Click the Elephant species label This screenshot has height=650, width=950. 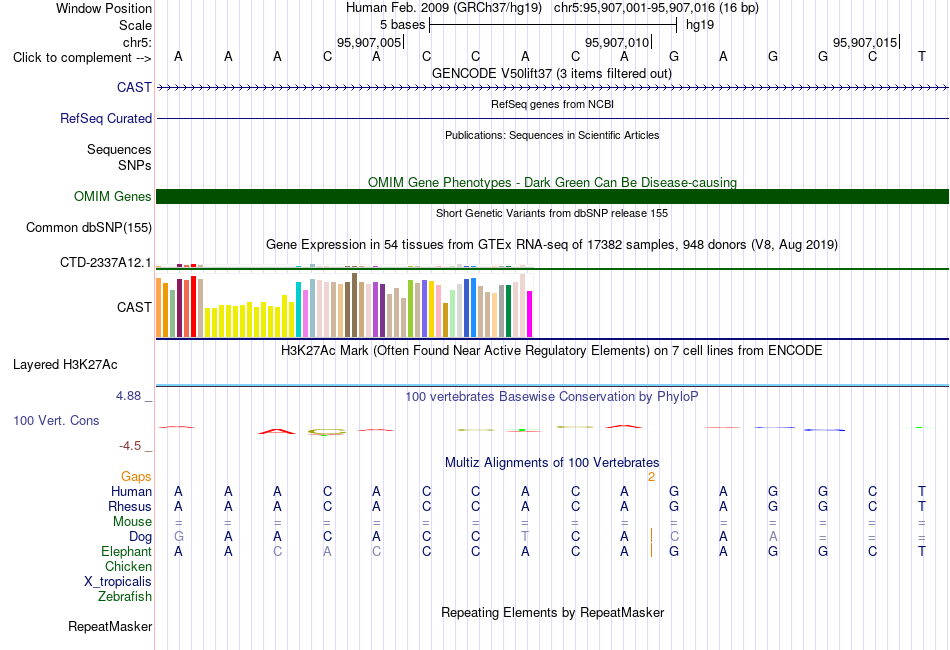click(126, 552)
